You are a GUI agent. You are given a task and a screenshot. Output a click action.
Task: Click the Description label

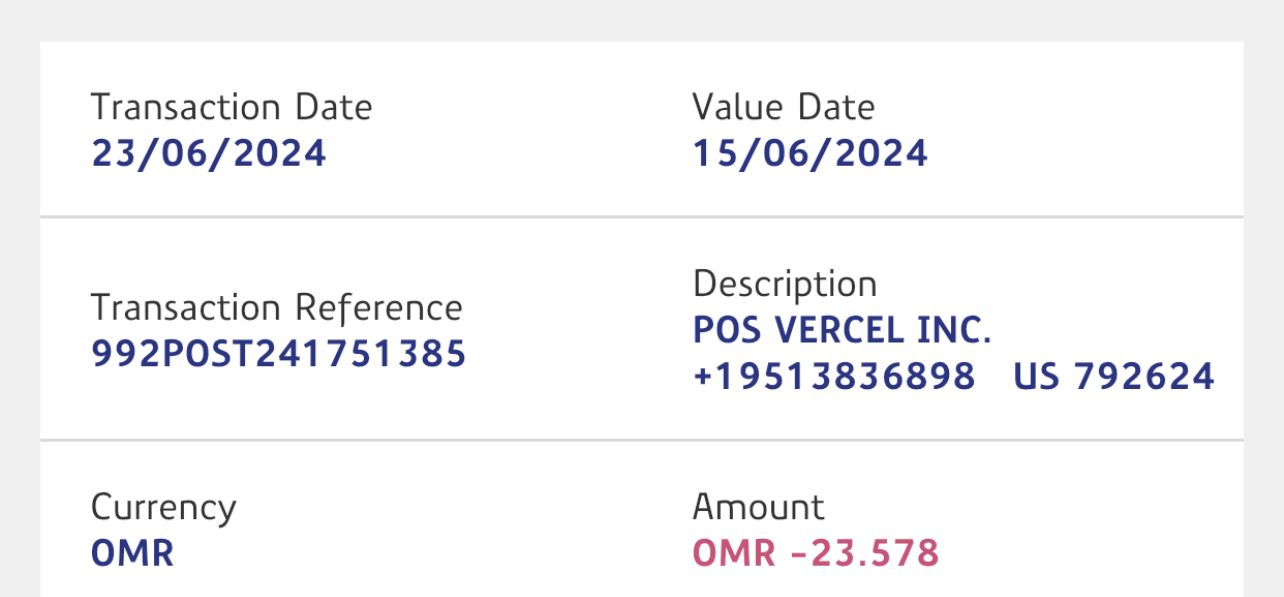(784, 284)
